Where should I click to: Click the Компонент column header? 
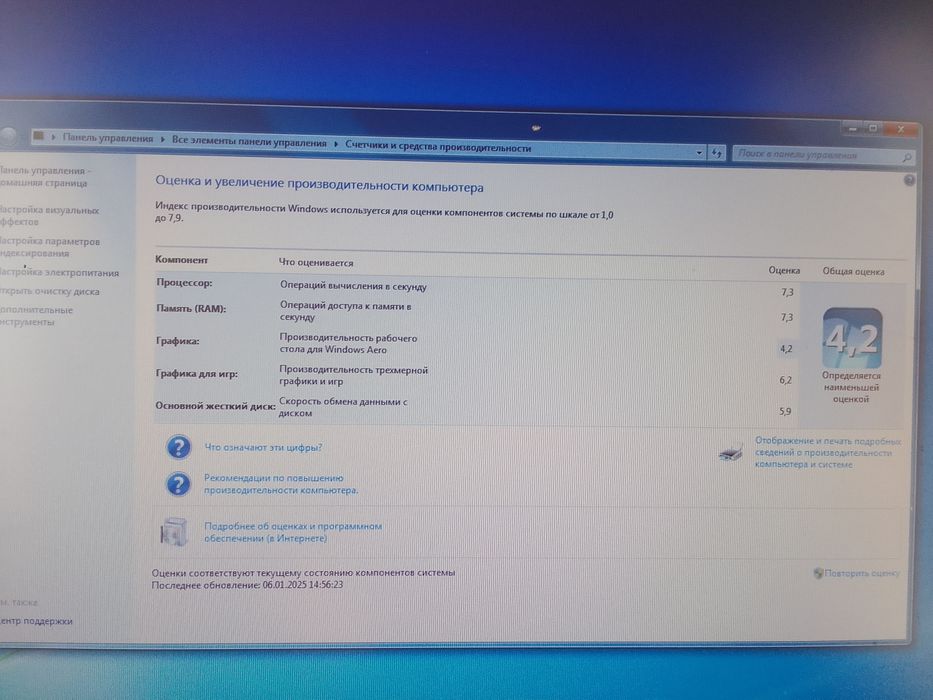tap(181, 260)
